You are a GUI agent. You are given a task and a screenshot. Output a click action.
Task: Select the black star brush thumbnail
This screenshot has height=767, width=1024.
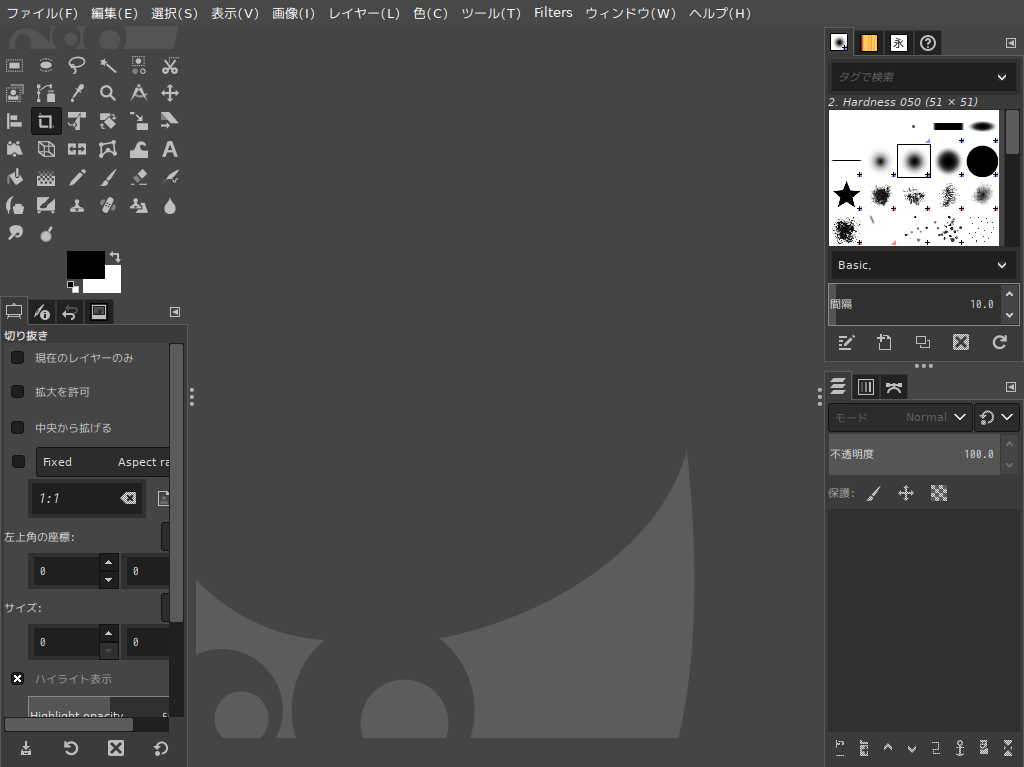[x=846, y=195]
